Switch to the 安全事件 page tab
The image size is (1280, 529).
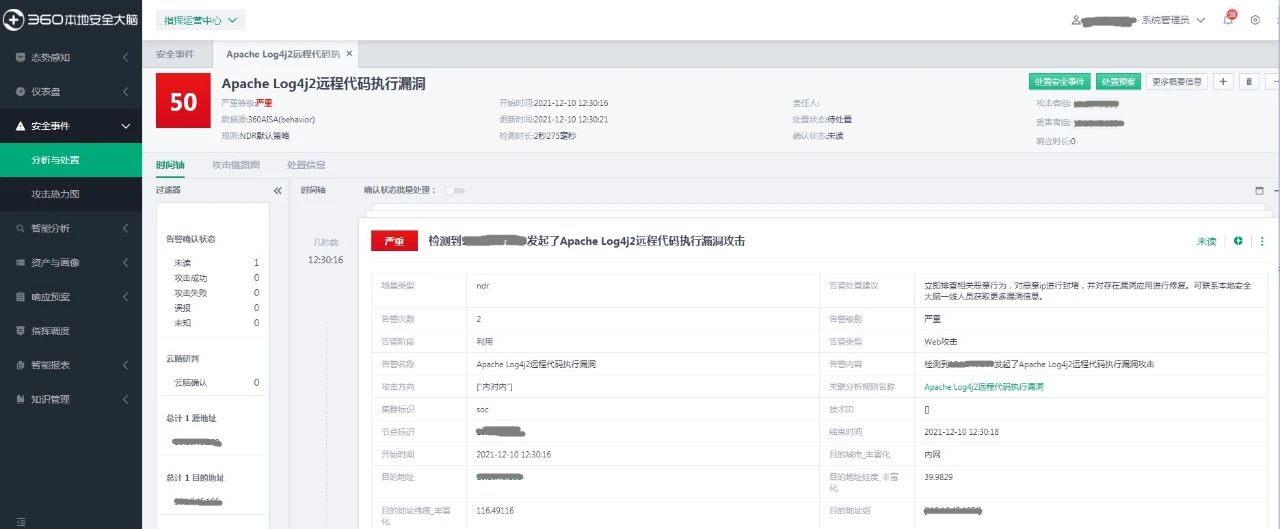(x=177, y=53)
